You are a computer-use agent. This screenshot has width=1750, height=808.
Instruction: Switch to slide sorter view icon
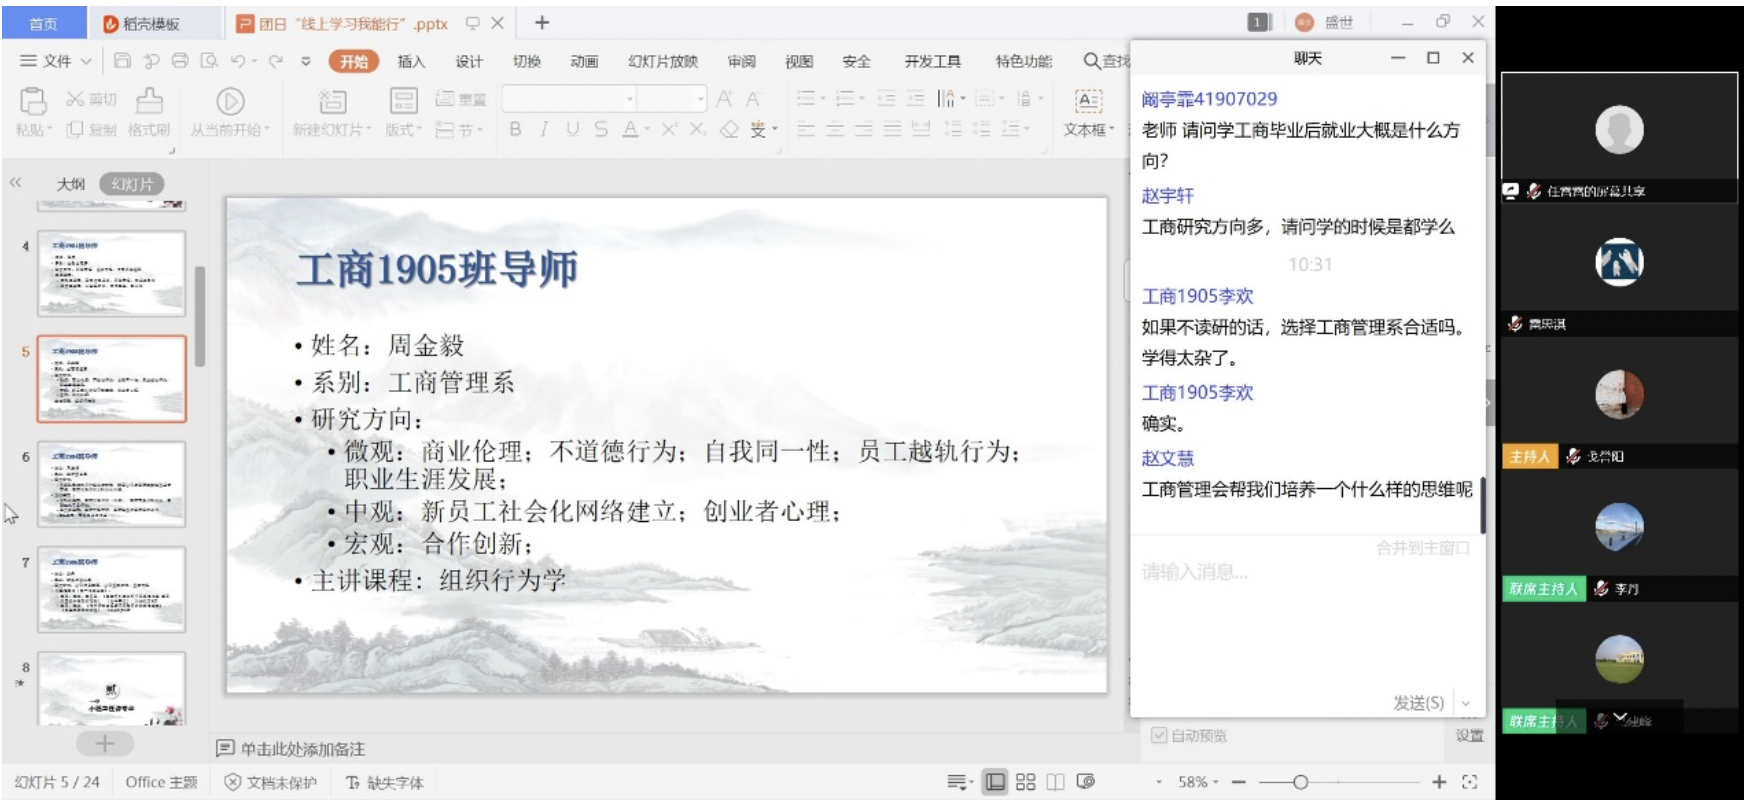pos(1025,782)
